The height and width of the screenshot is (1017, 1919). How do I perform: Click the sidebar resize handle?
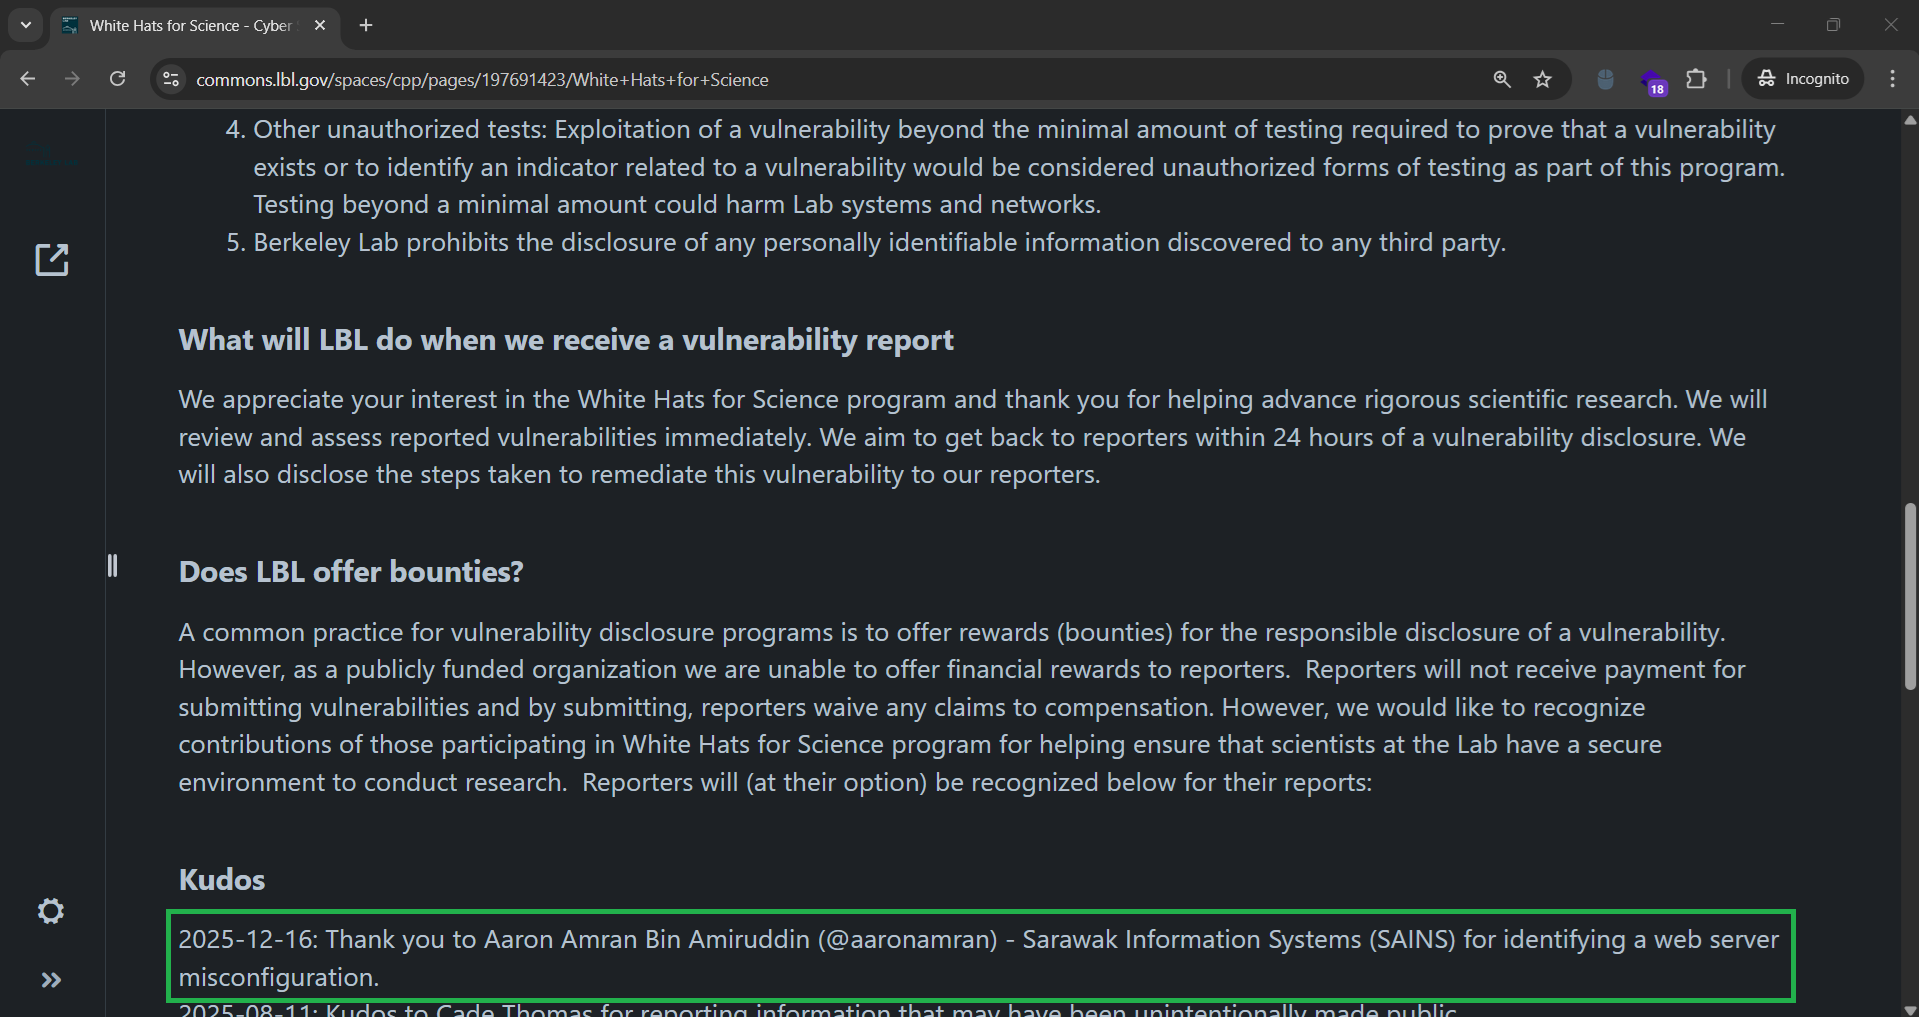(x=112, y=566)
